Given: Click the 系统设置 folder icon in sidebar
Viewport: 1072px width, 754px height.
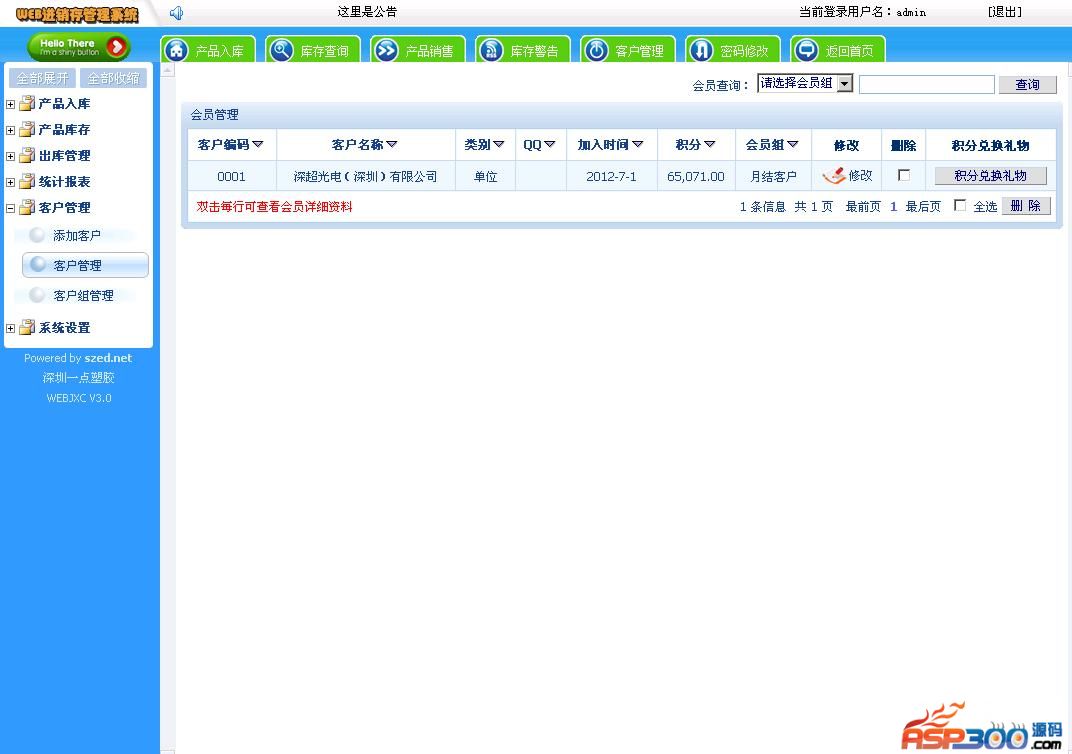Looking at the screenshot, I should 27,327.
